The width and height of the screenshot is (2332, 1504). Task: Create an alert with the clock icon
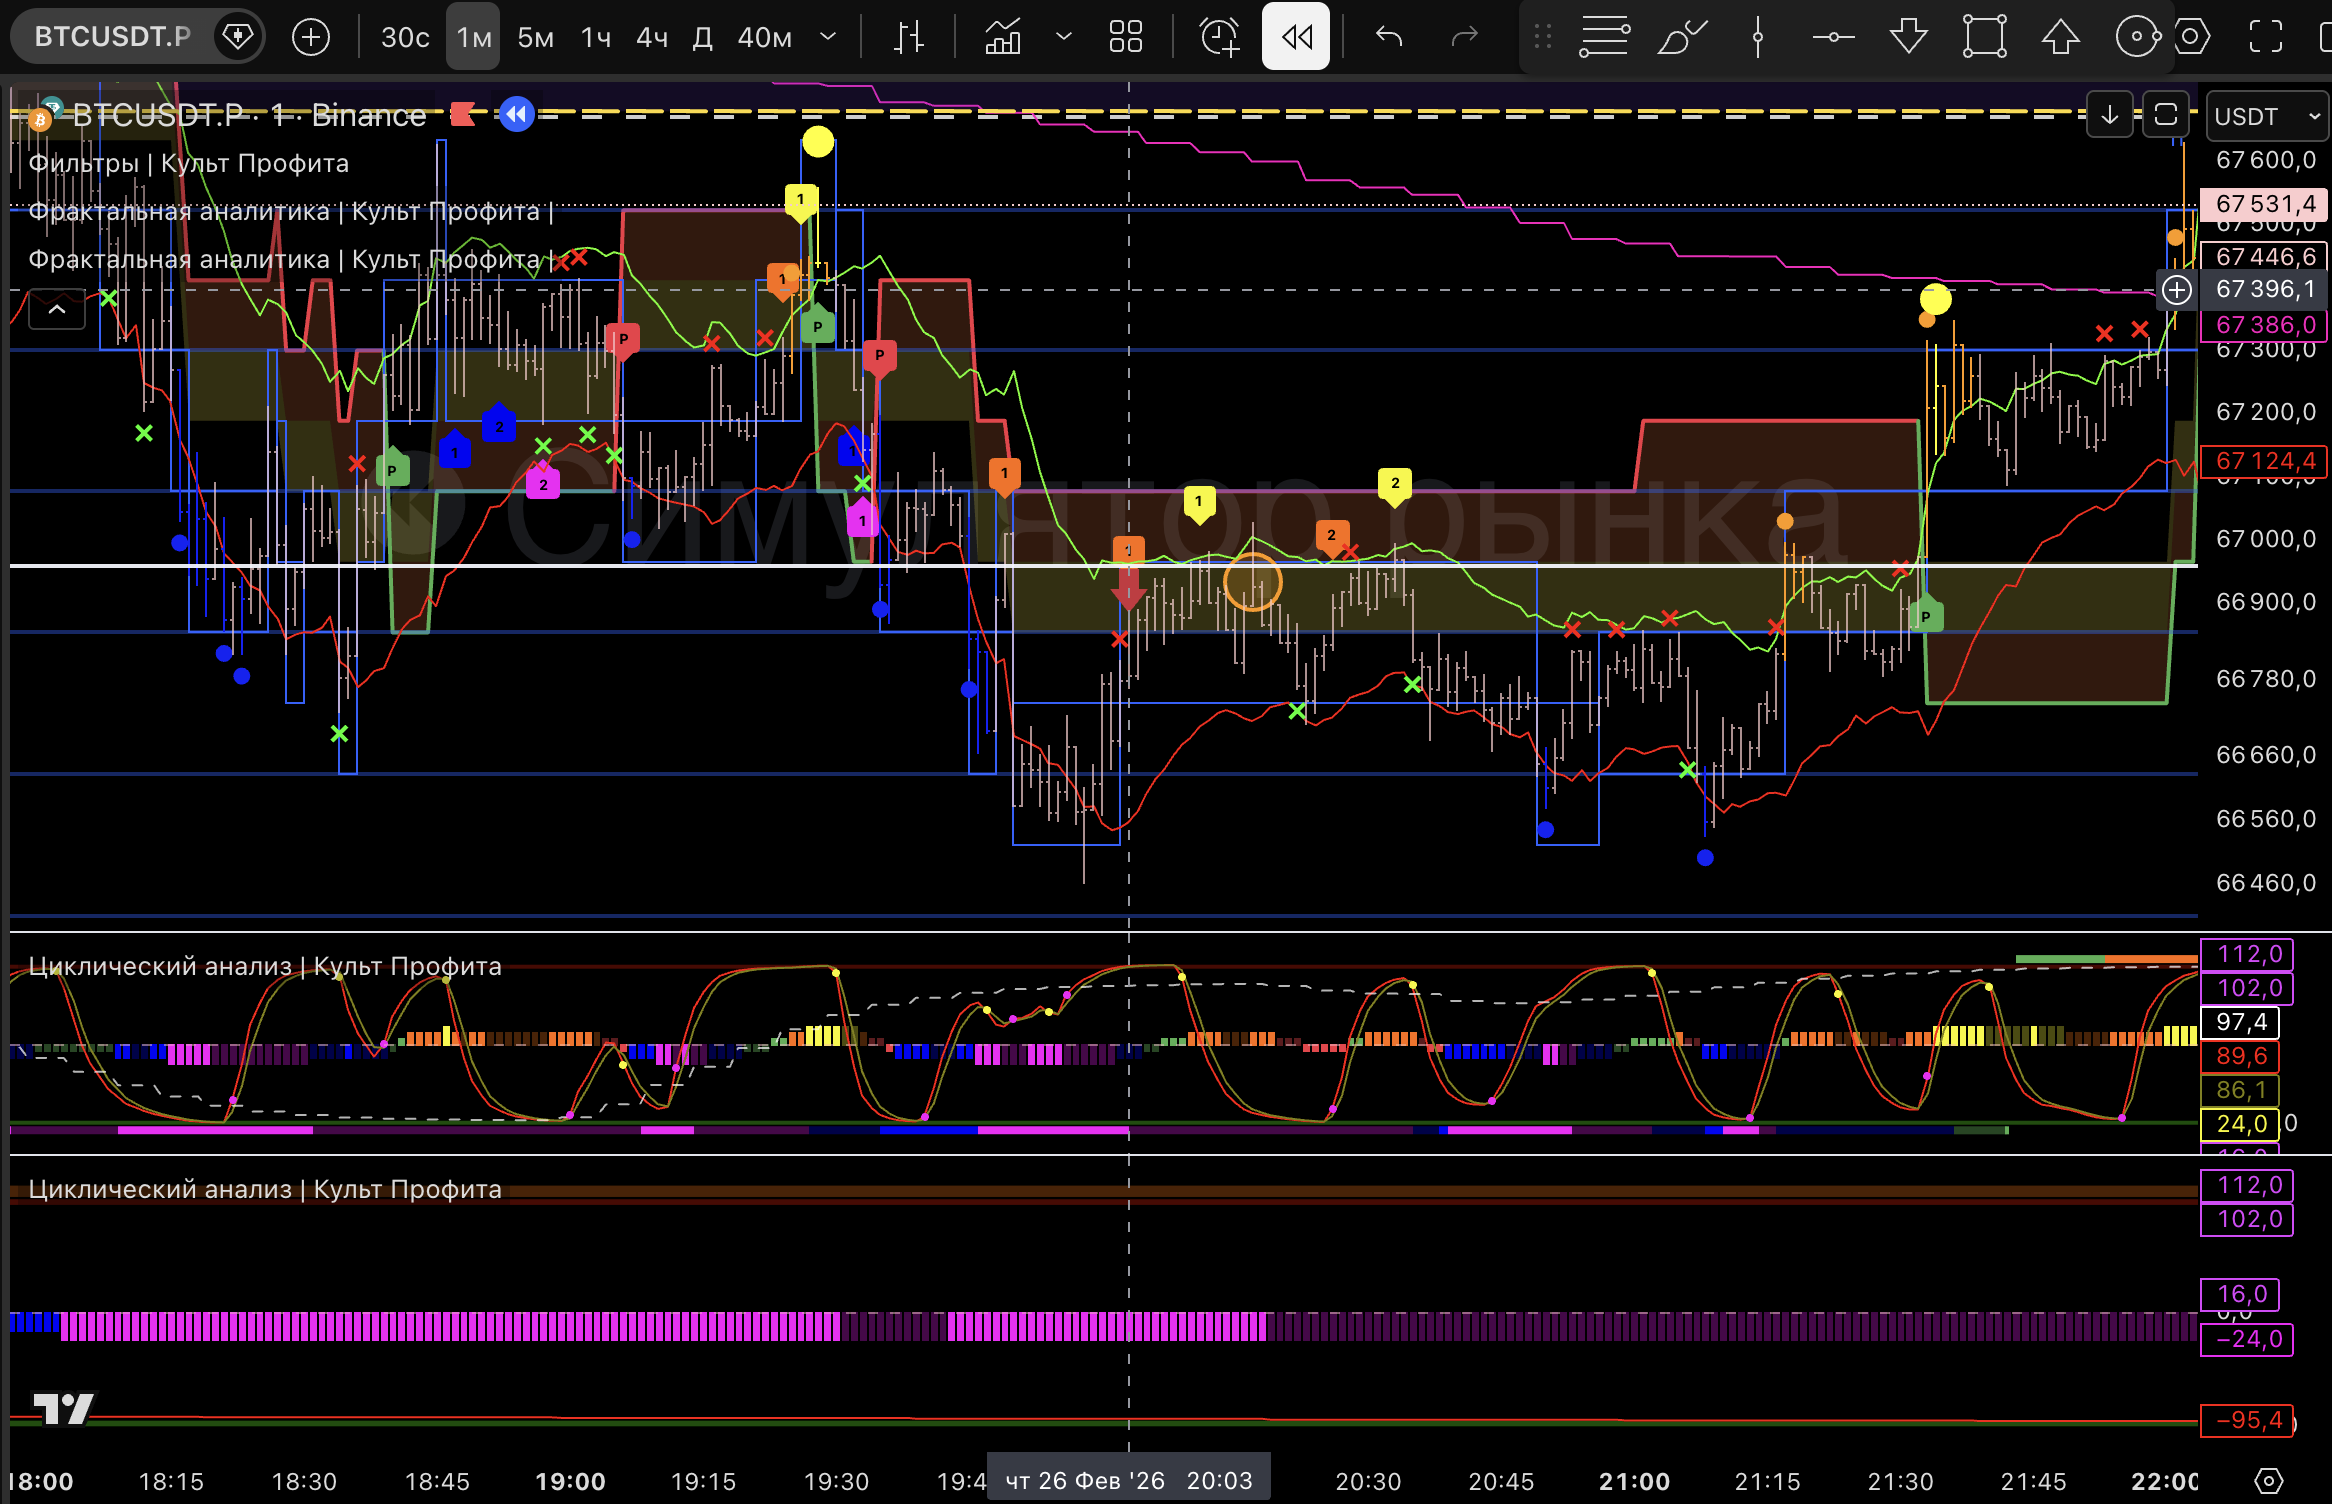coord(1219,37)
